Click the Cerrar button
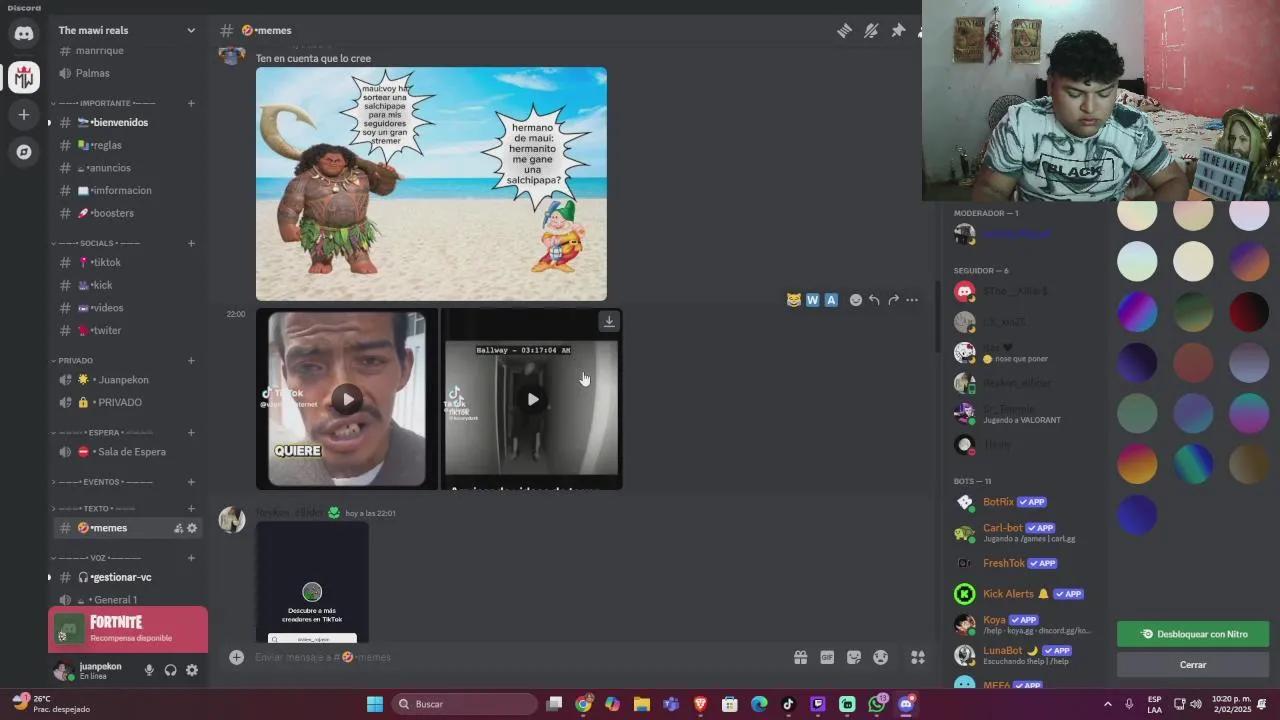1280x720 pixels. [1193, 665]
